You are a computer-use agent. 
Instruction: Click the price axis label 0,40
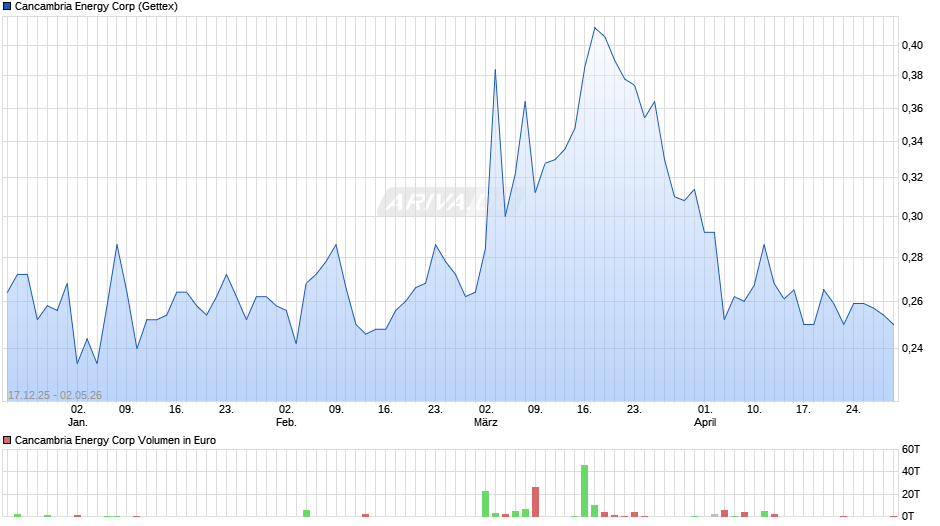point(912,45)
